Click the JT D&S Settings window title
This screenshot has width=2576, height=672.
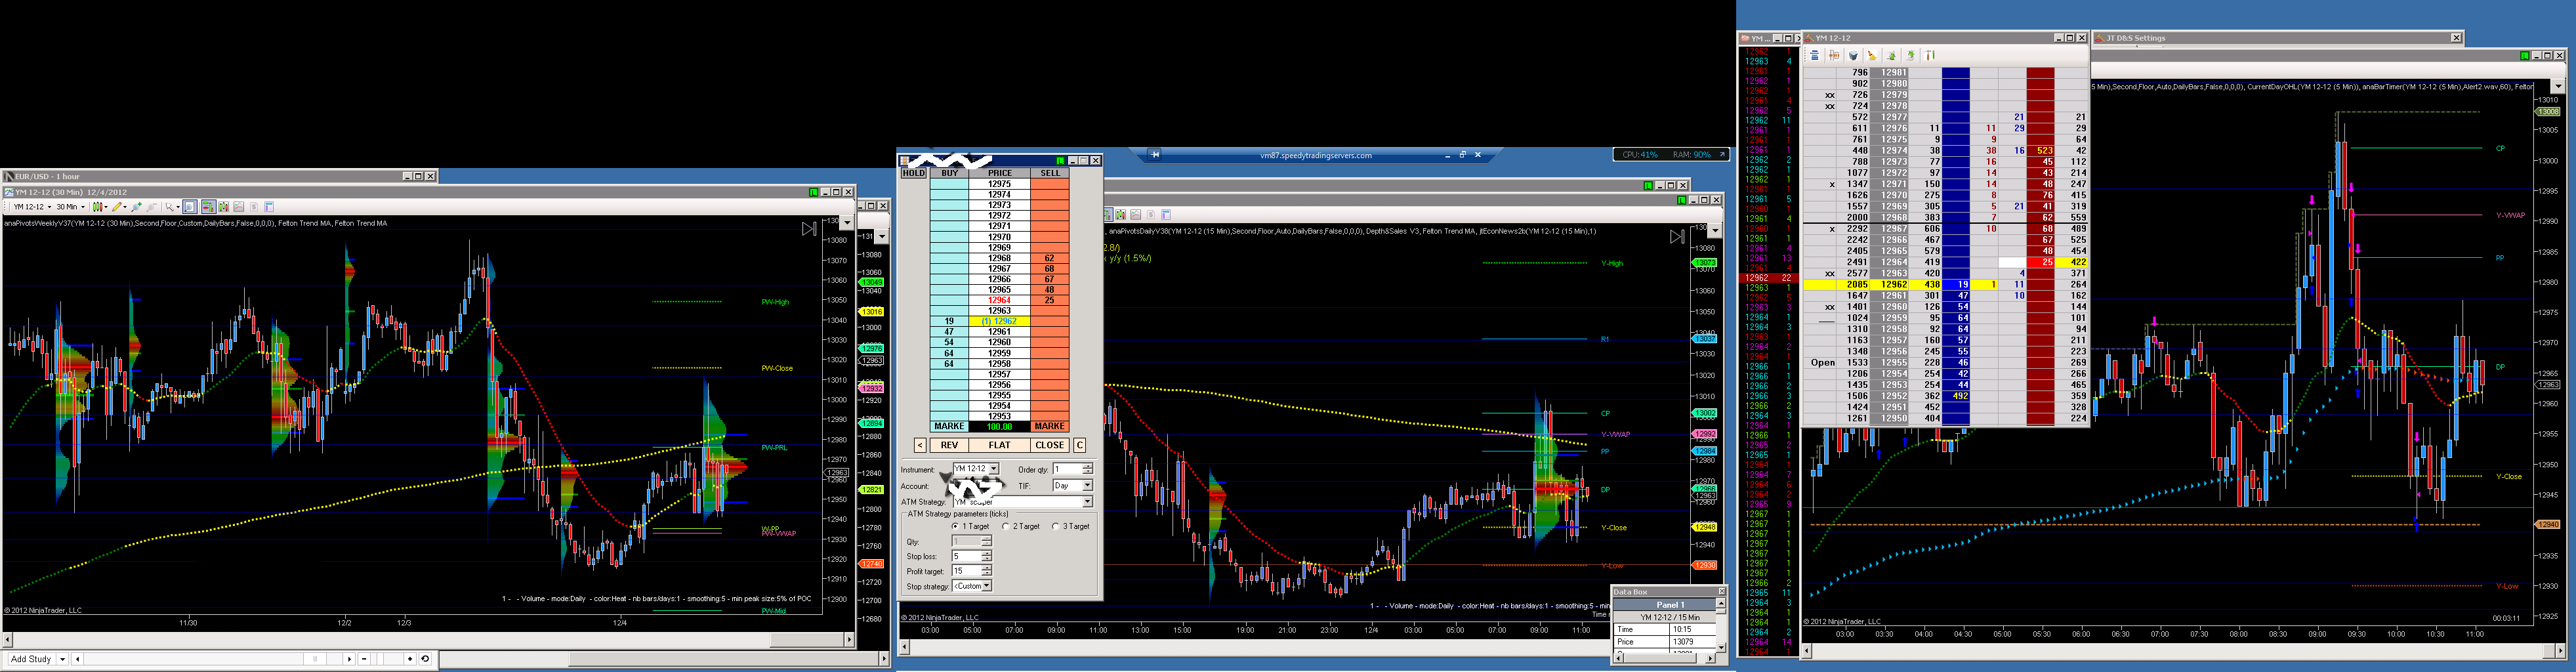pos(2135,38)
